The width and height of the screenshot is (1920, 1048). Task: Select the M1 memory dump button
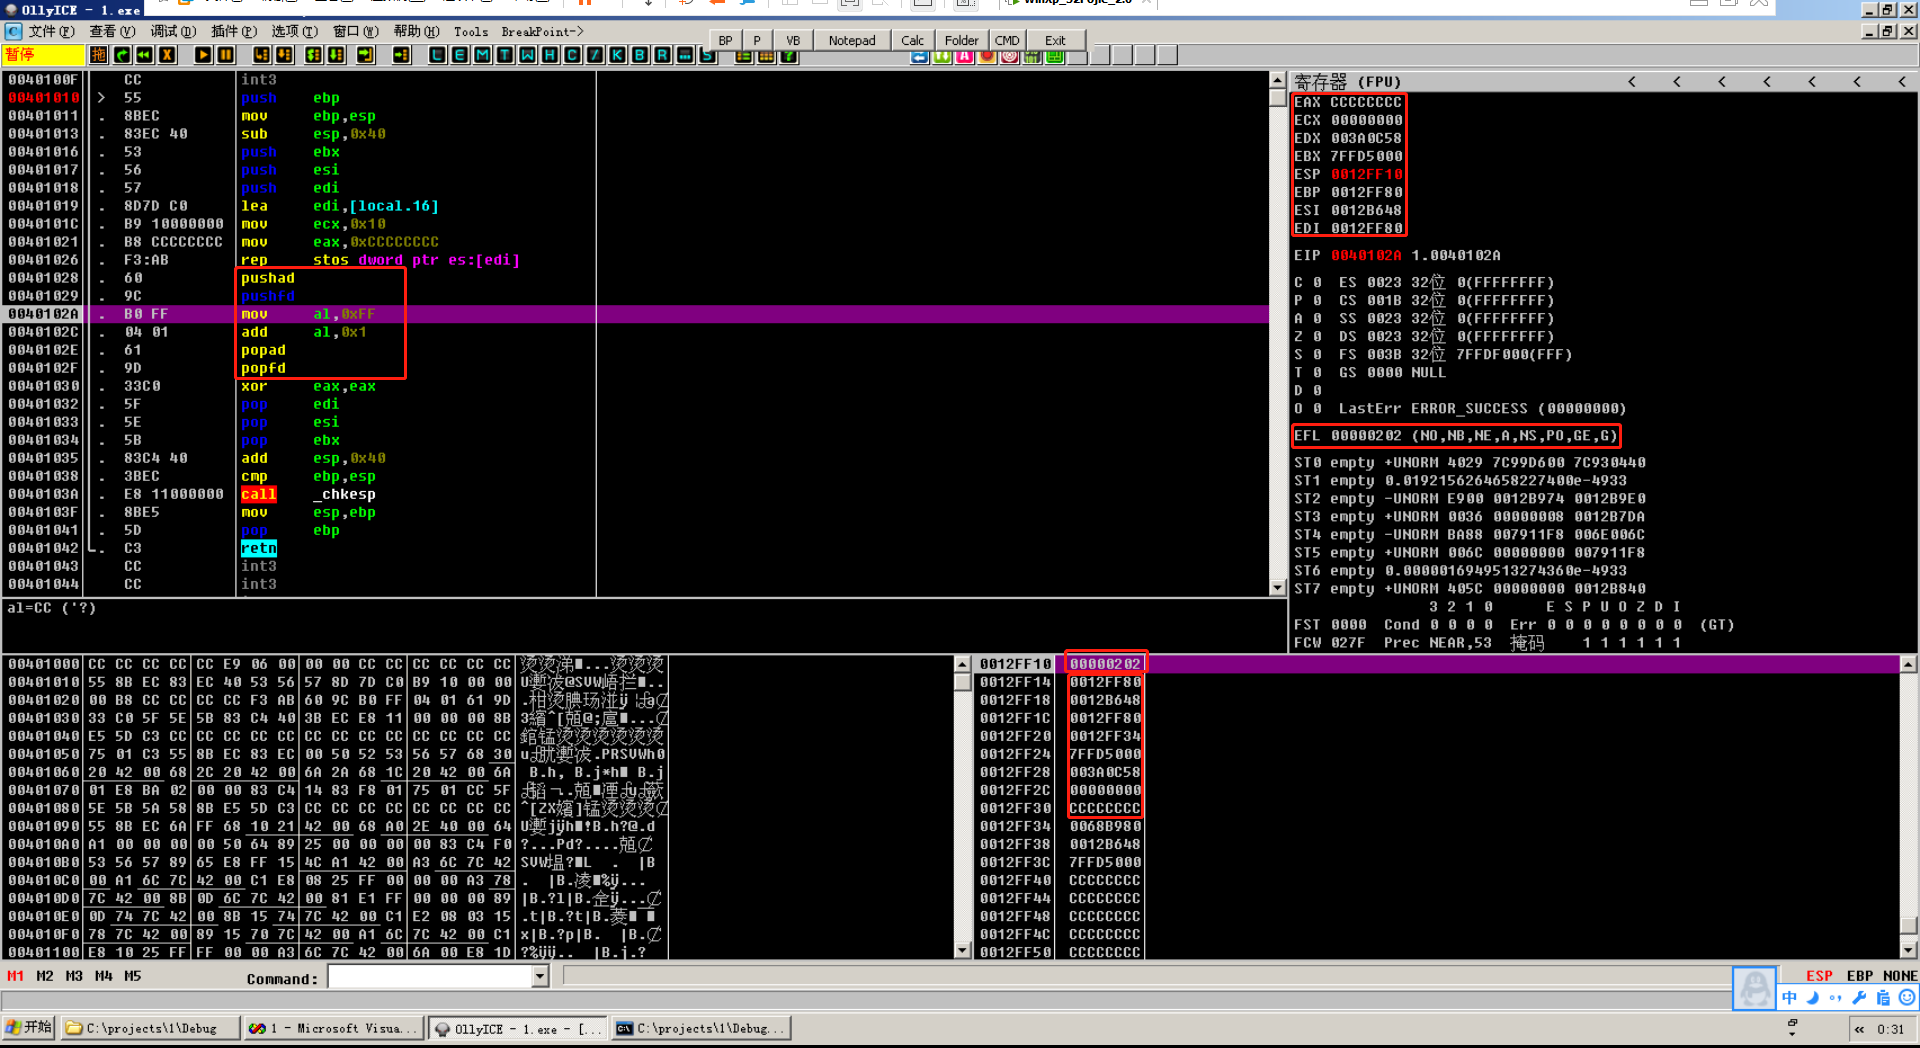tap(15, 976)
